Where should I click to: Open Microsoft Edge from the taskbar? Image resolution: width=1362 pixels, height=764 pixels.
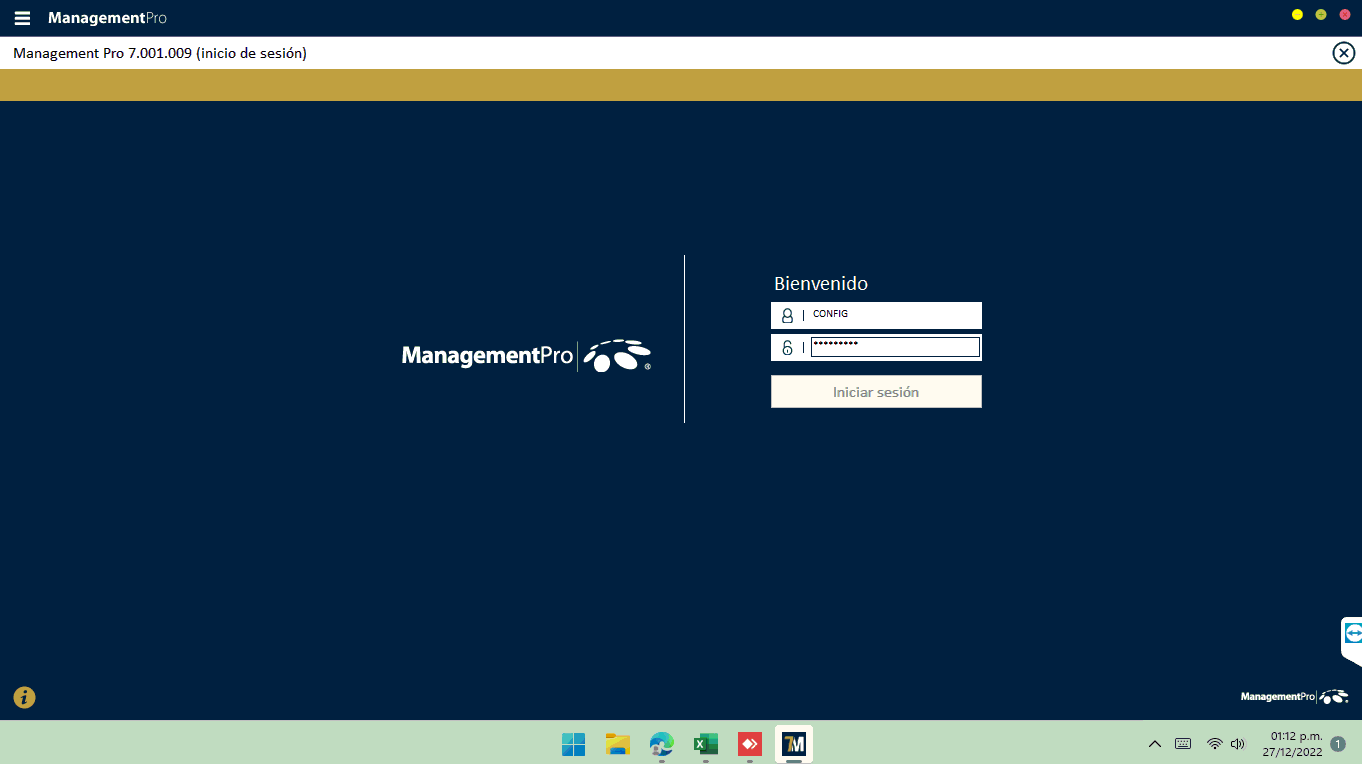[x=661, y=744]
